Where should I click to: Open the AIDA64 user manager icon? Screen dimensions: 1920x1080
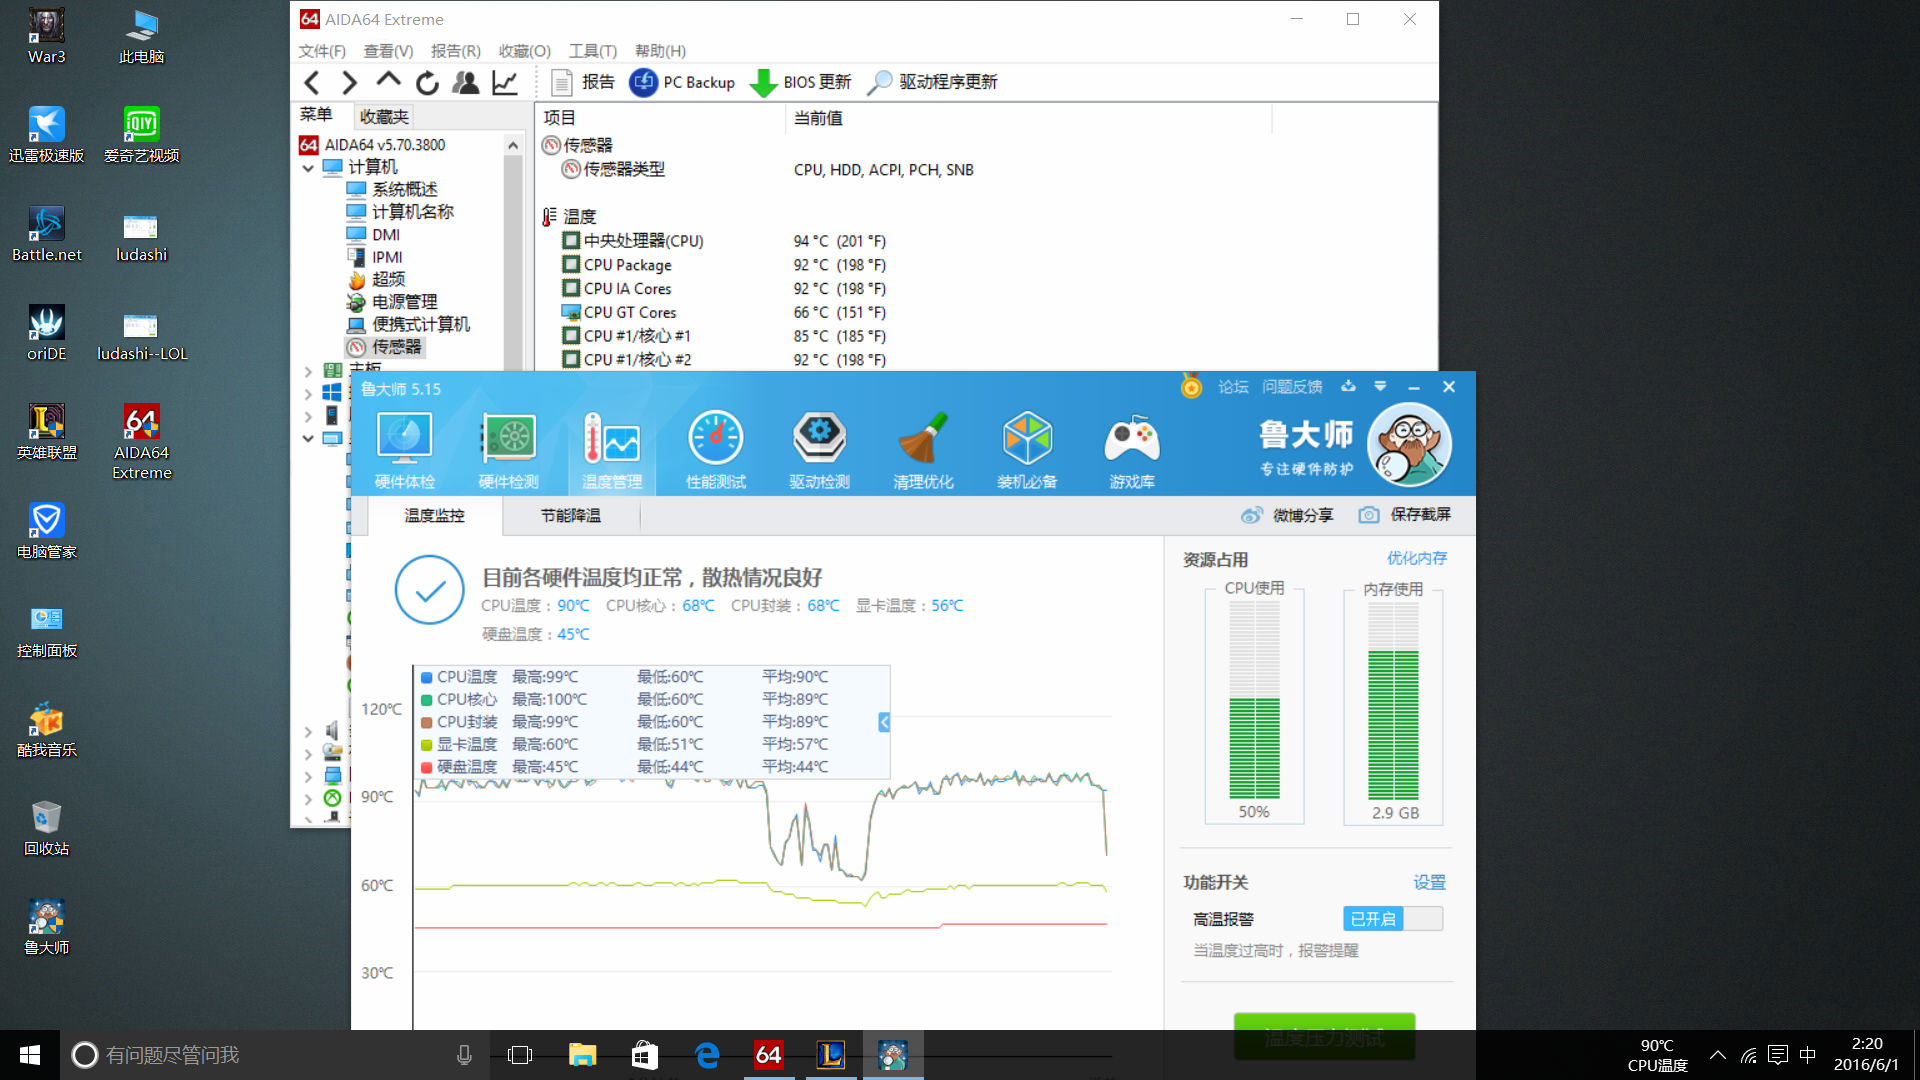(465, 83)
